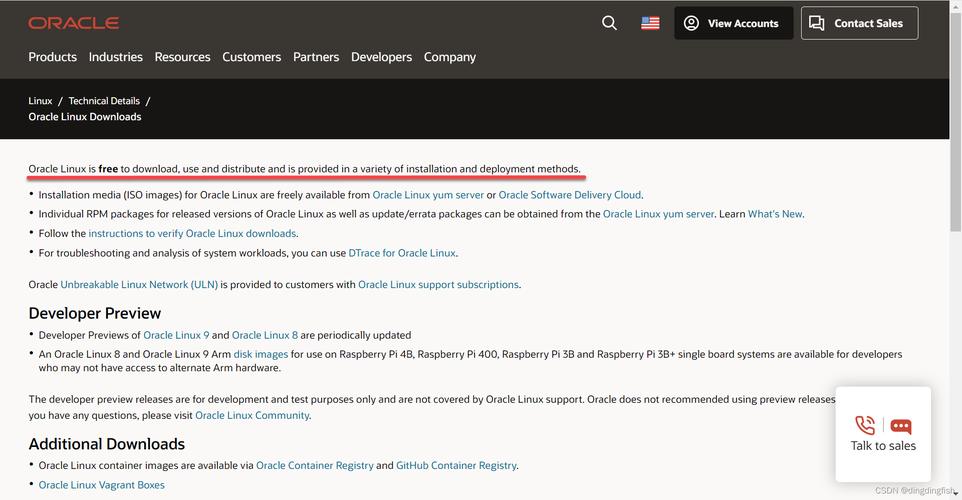This screenshot has height=500, width=962.
Task: Open instructions to verify Oracle Linux downloads
Action: click(x=192, y=234)
